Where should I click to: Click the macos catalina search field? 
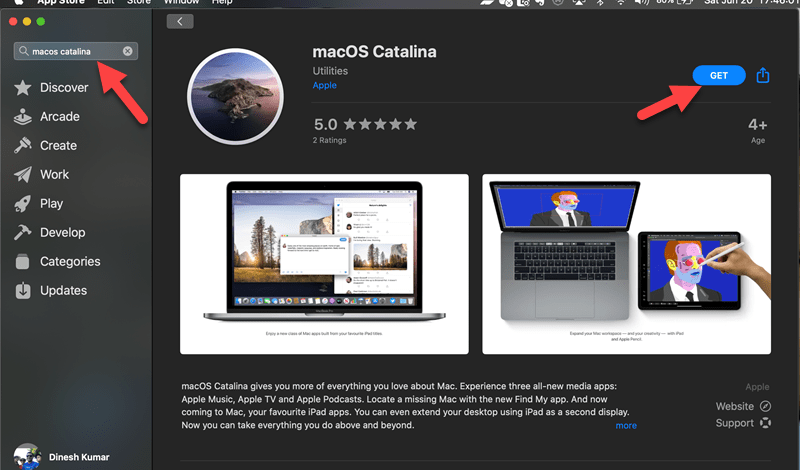point(76,51)
